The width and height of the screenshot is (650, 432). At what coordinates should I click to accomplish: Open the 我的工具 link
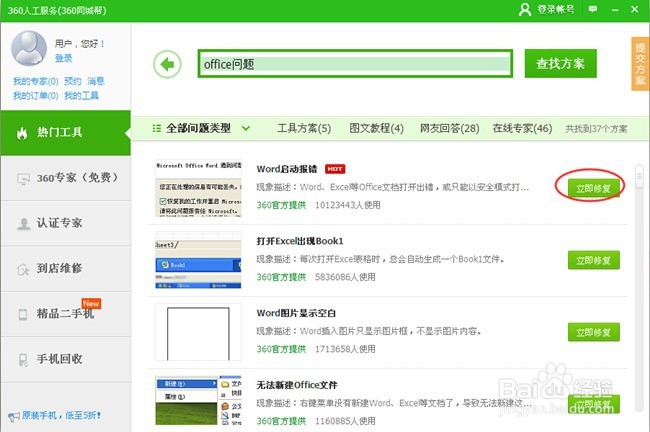(81, 96)
